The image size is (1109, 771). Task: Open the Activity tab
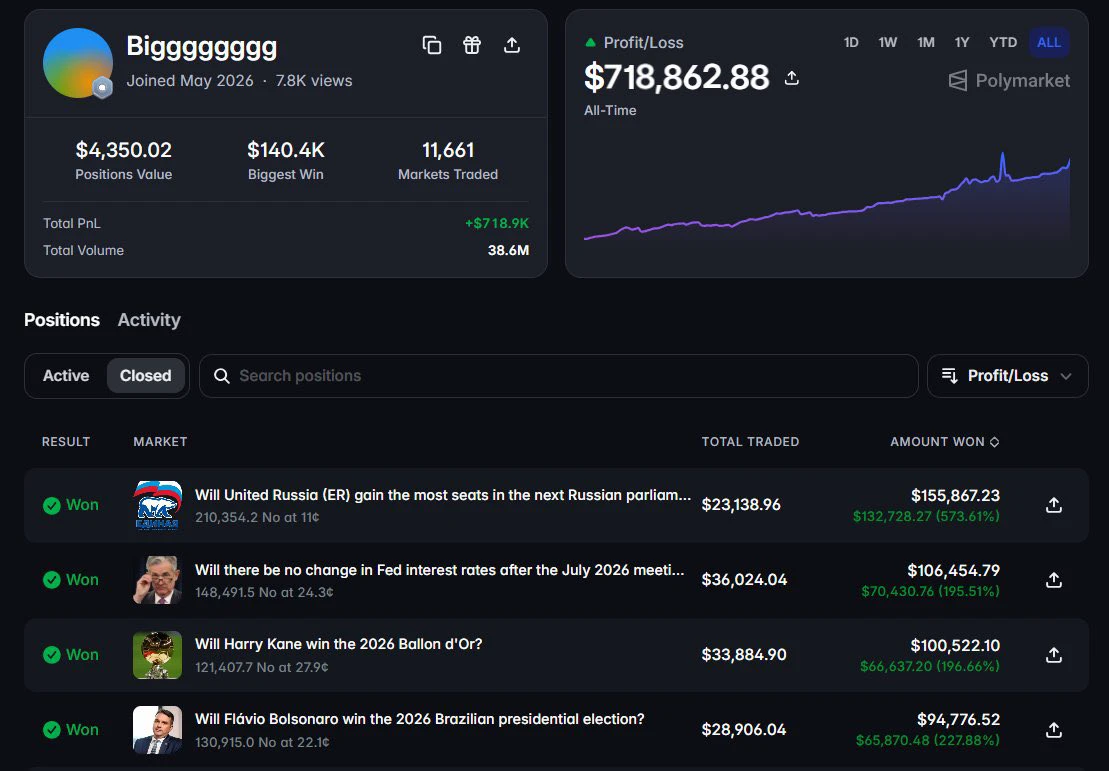click(149, 320)
